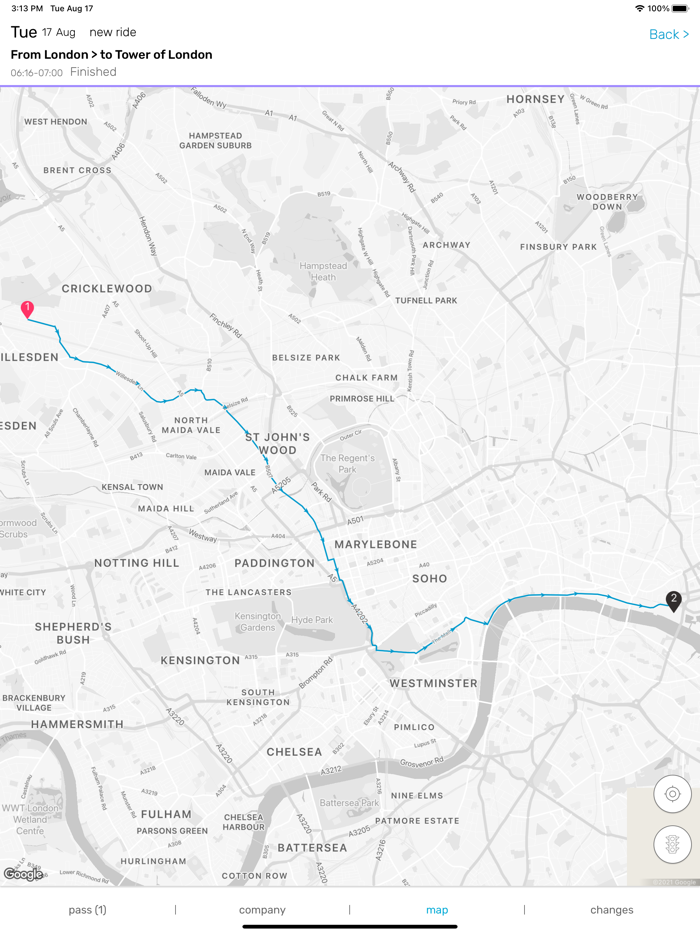The image size is (700, 934).
Task: Click the new ride label in header
Action: (x=113, y=32)
